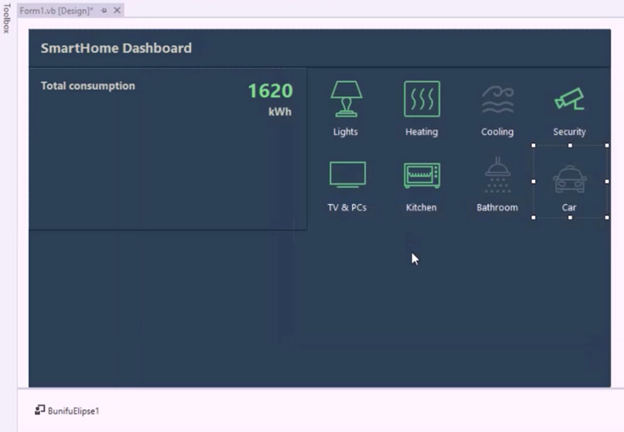This screenshot has width=624, height=432.
Task: Close the Form1.vb [Design] tab
Action: tap(117, 10)
